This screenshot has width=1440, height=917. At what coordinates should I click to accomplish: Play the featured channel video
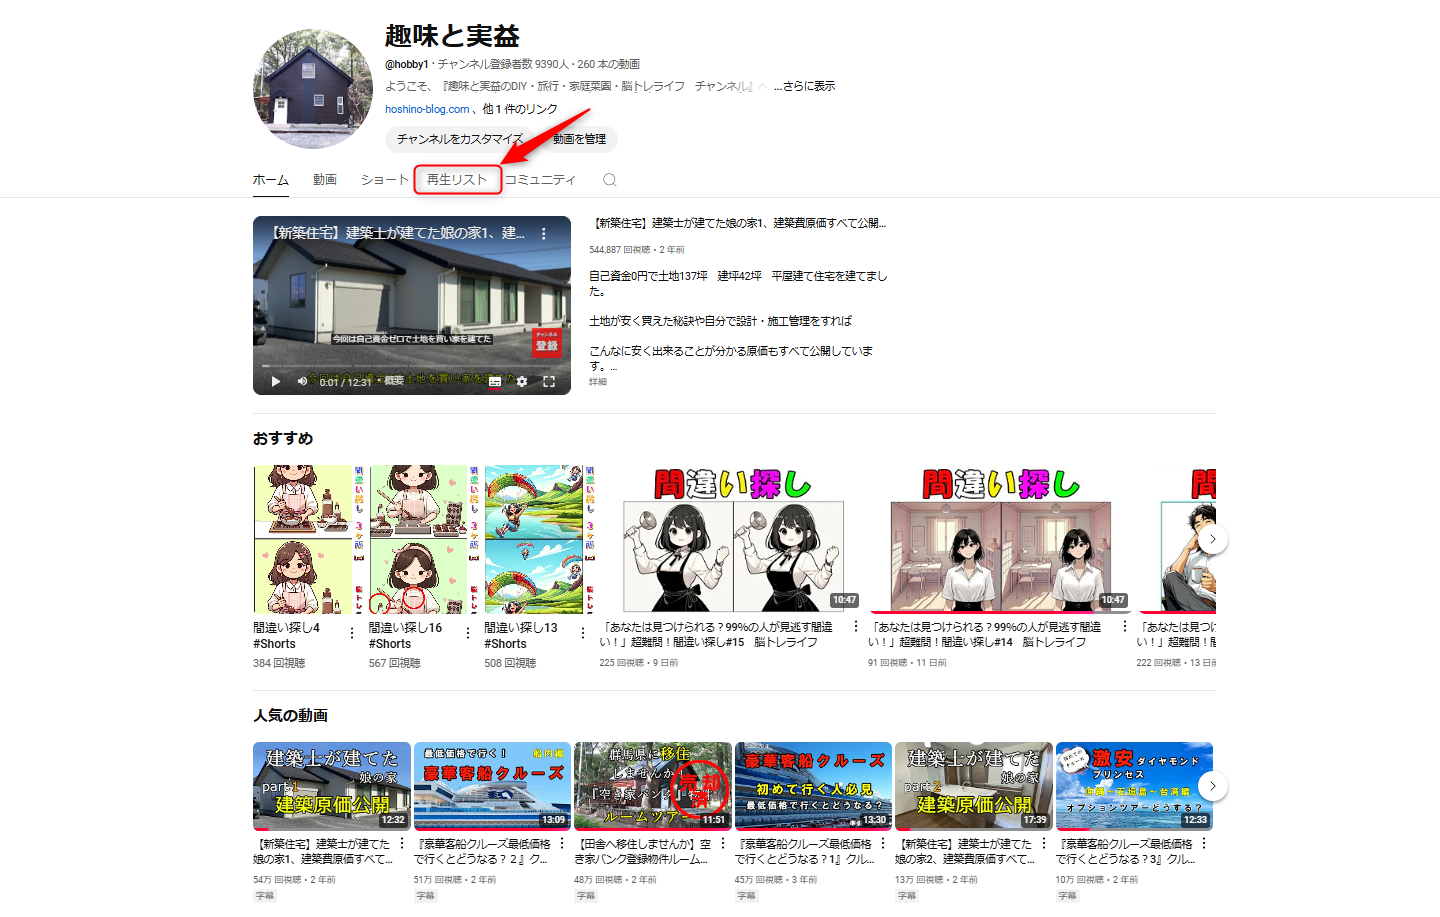276,381
